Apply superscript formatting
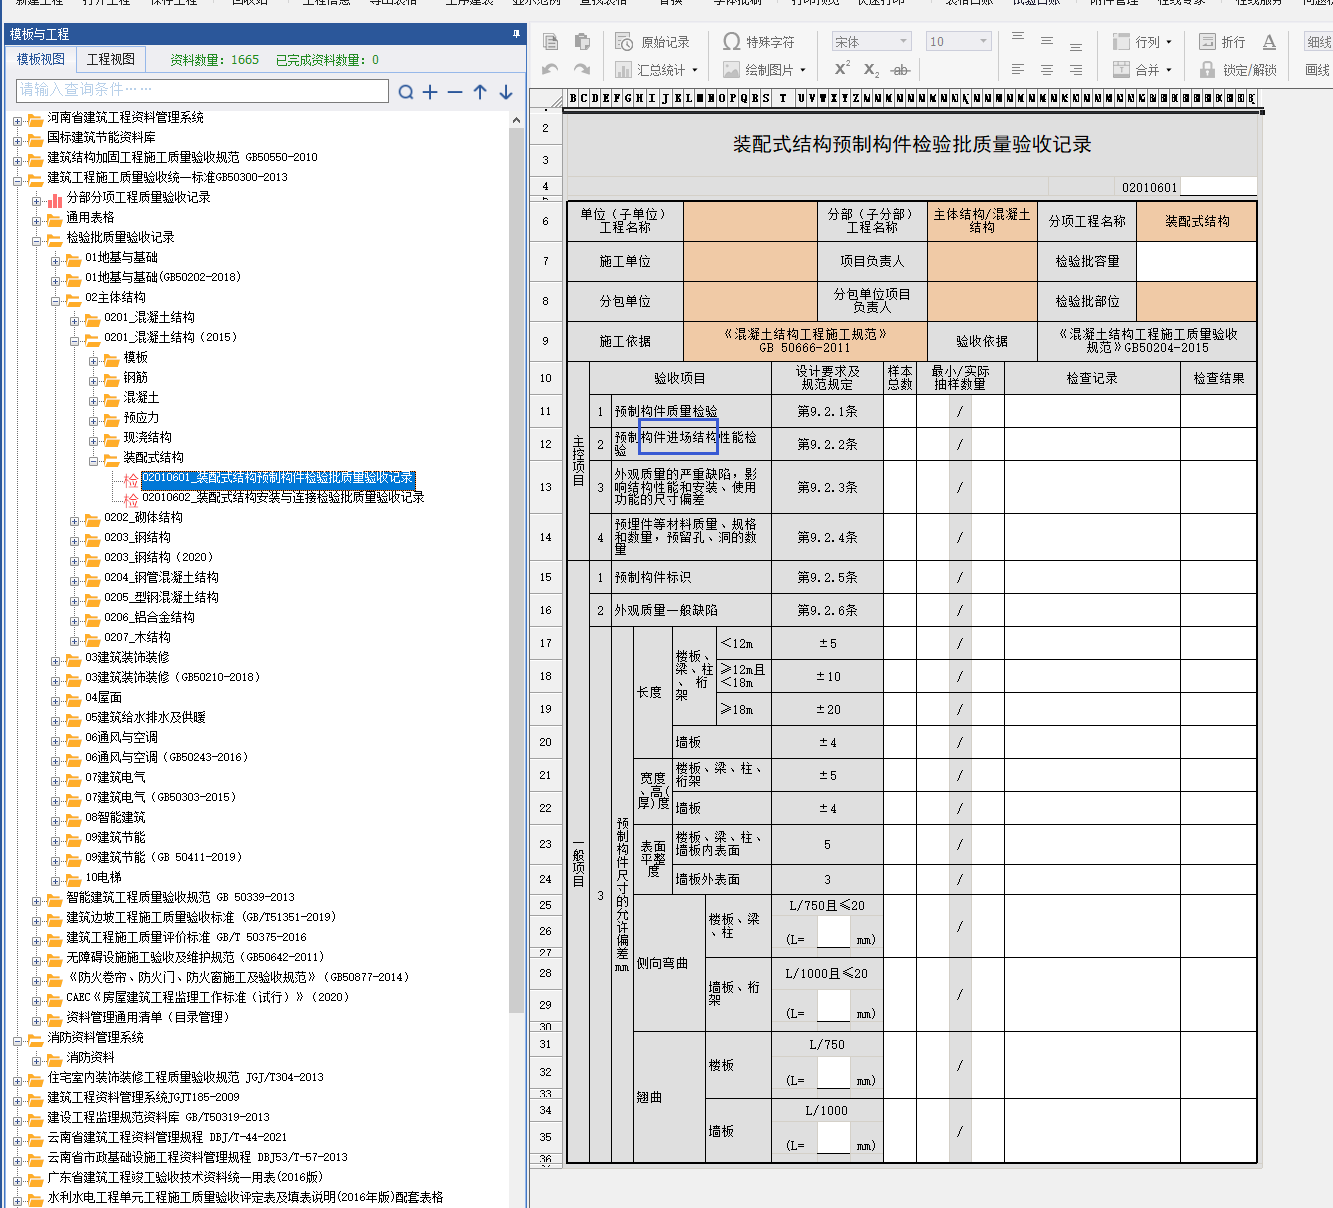 [842, 69]
